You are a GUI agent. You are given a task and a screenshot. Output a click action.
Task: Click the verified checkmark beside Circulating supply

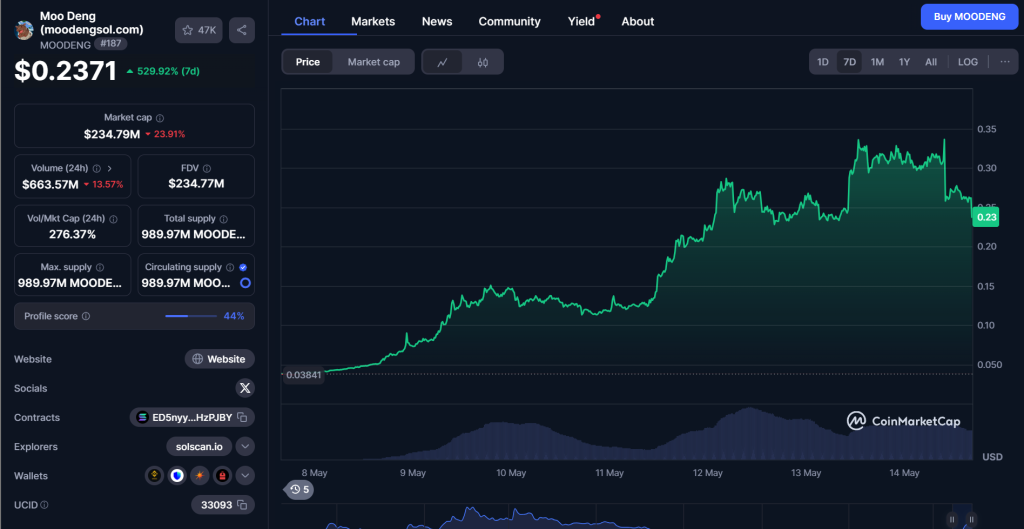pos(243,268)
